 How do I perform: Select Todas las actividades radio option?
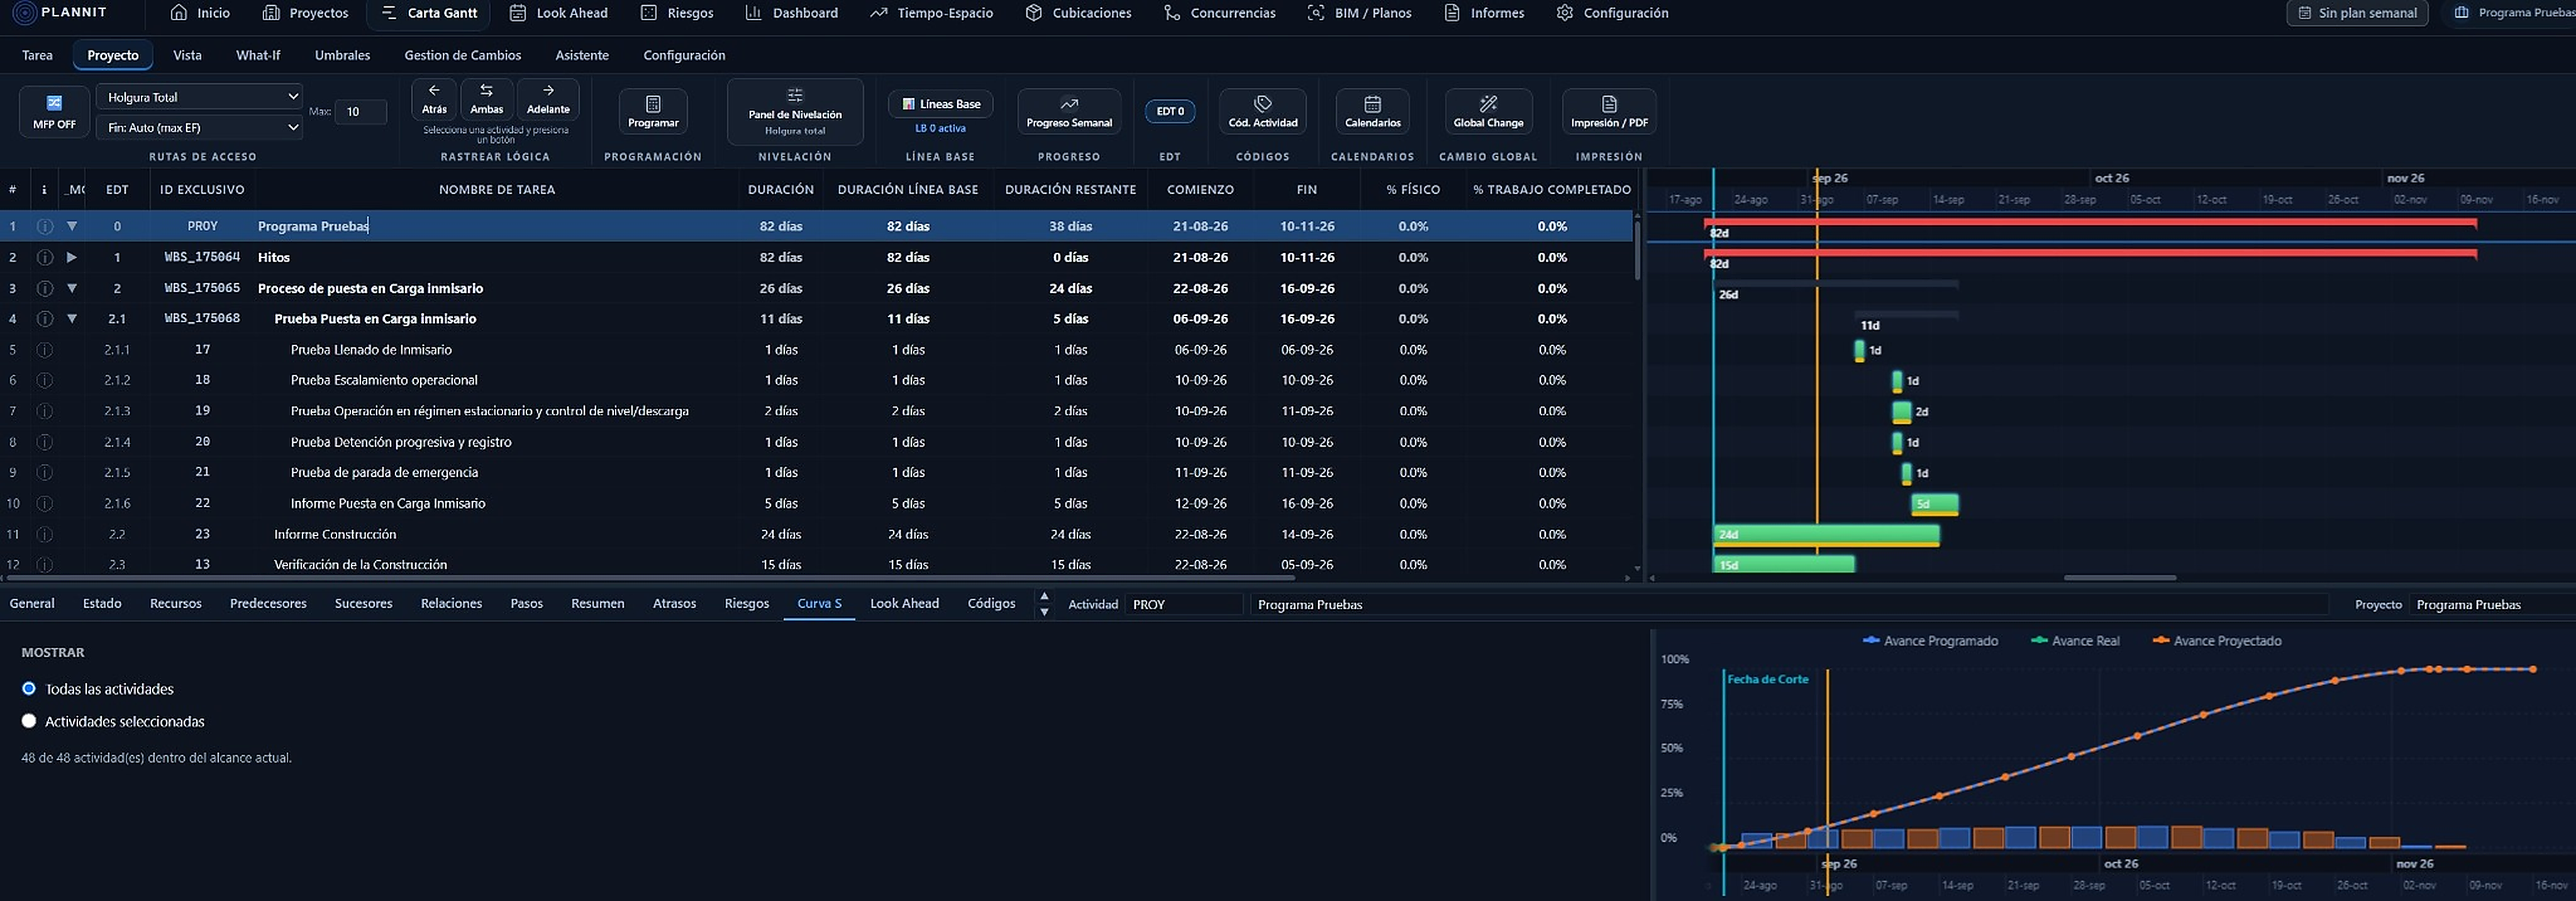coord(29,688)
